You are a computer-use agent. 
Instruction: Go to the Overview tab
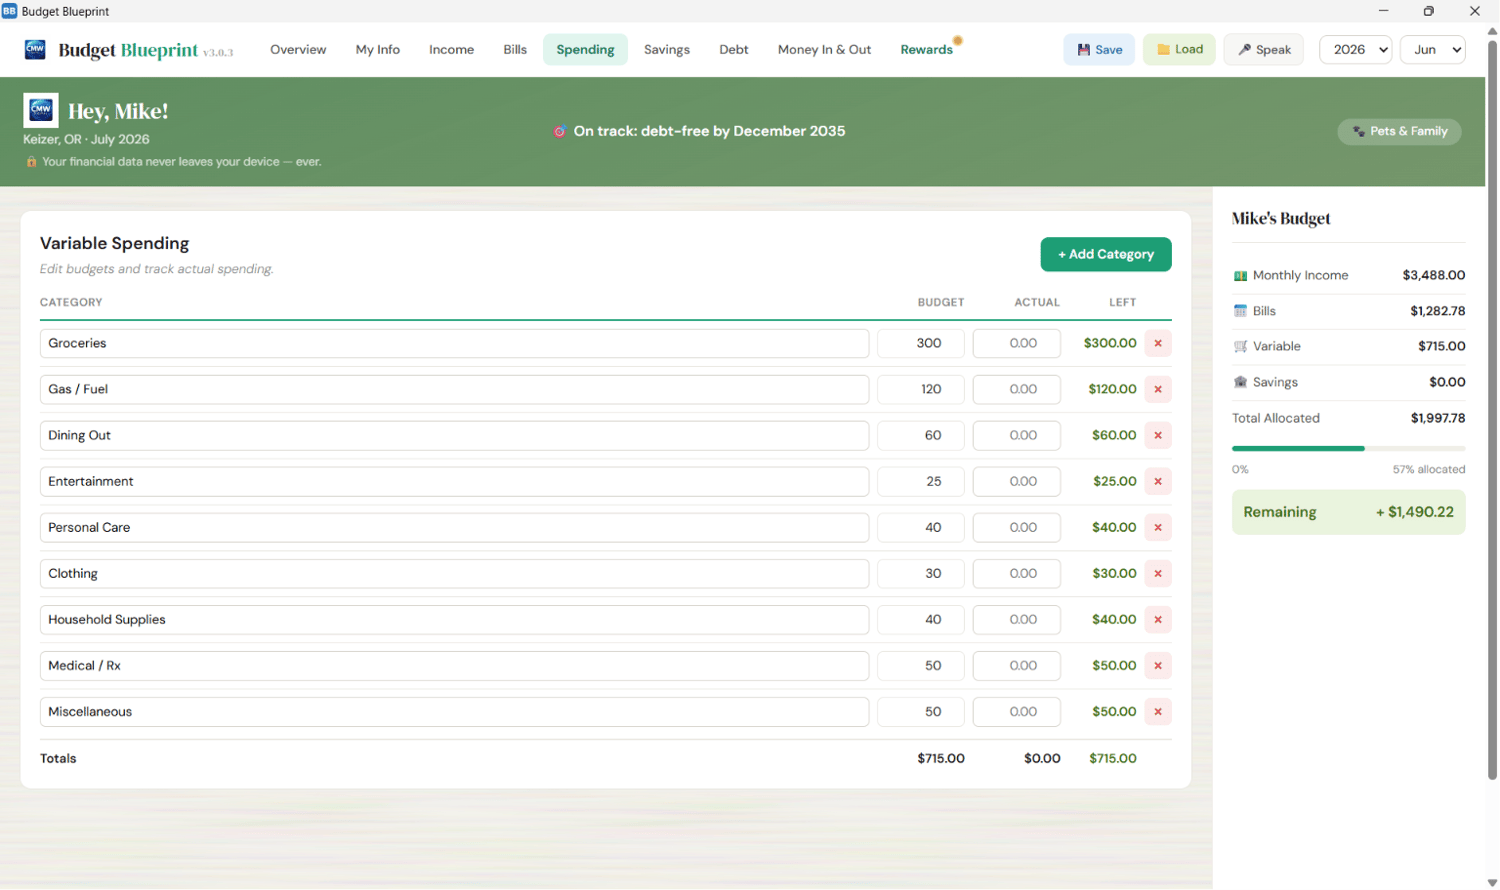[x=298, y=49]
